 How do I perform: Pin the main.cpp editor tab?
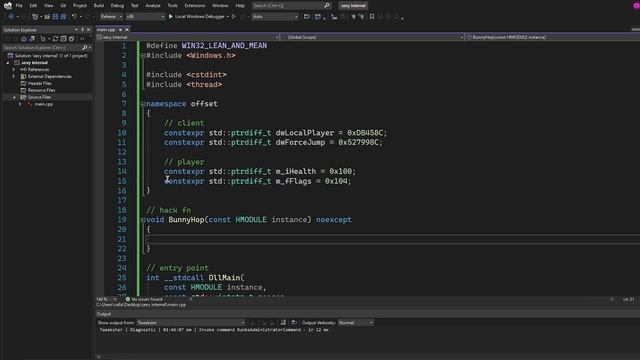click(120, 30)
